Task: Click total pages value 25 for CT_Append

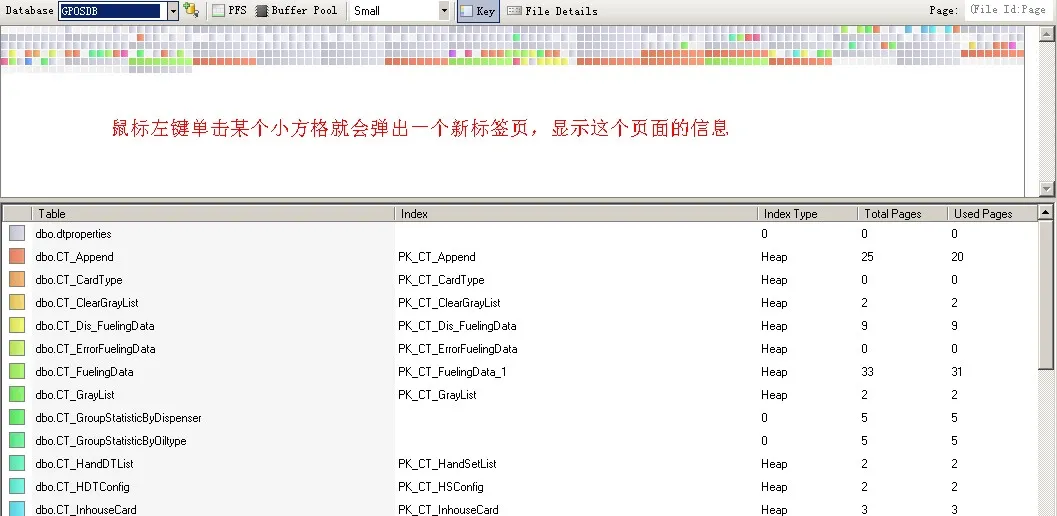Action: pyautogui.click(x=867, y=257)
